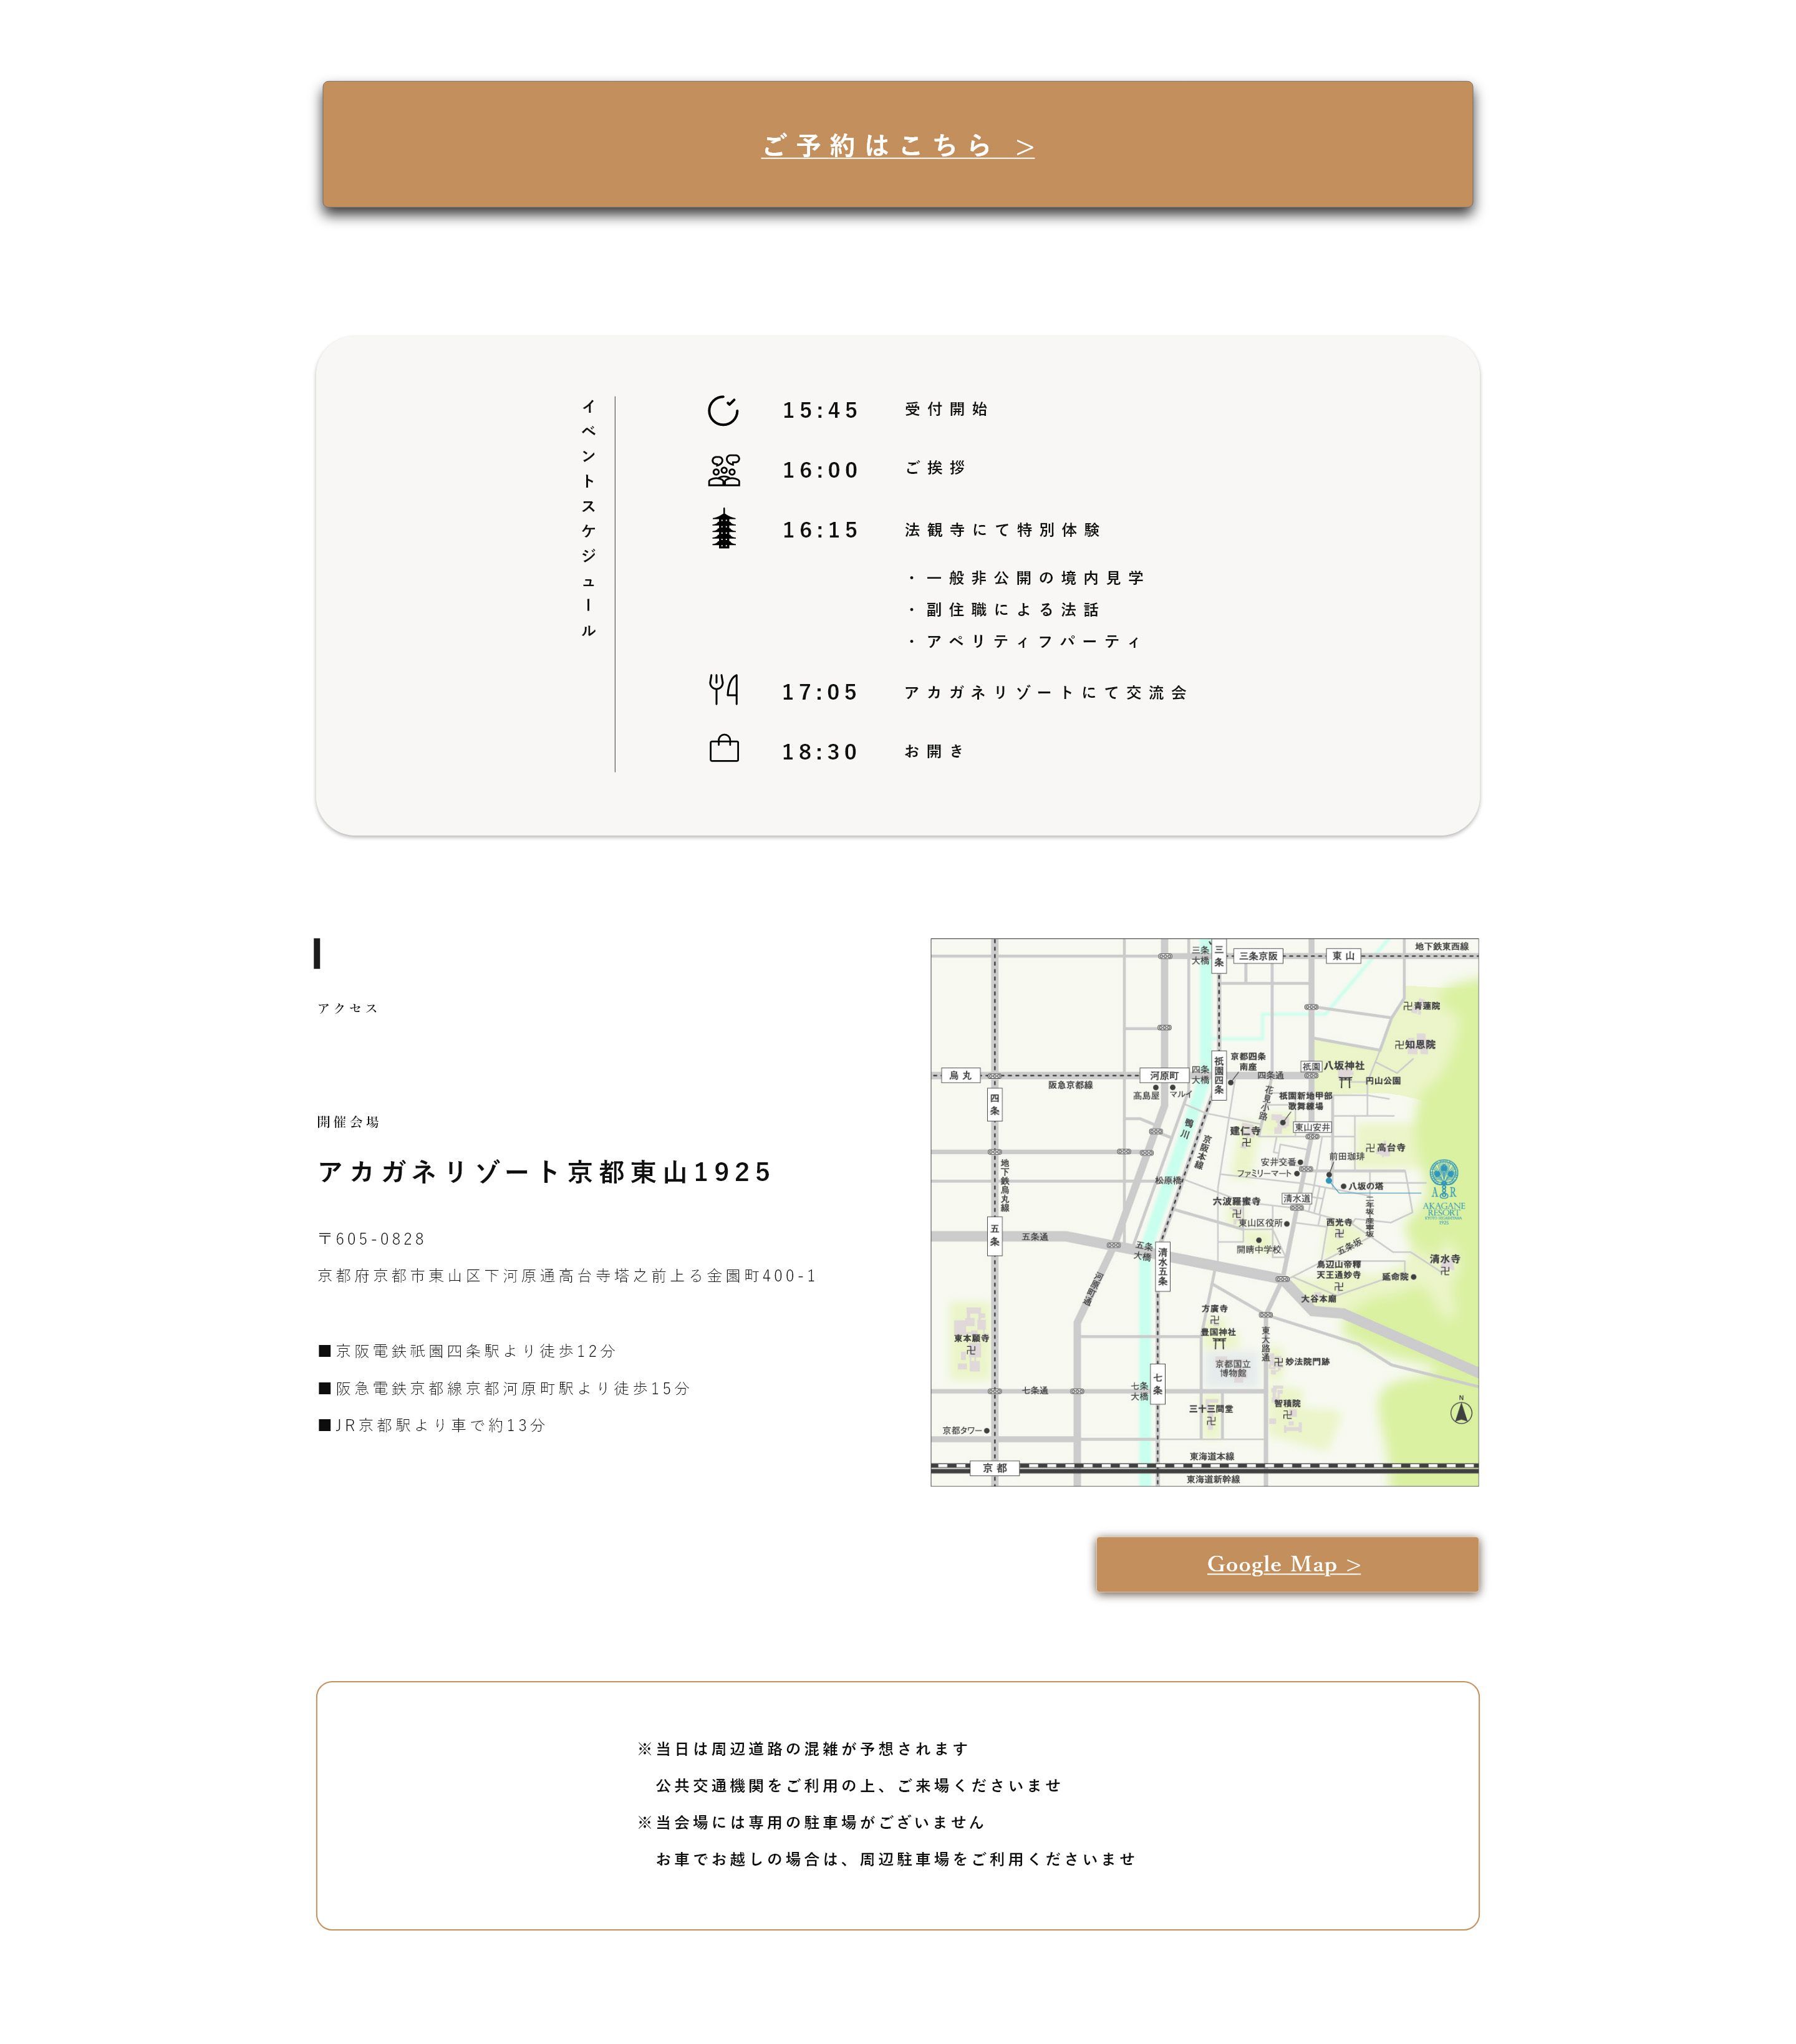
Task: Select the 15:45 time text
Action: coord(820,410)
